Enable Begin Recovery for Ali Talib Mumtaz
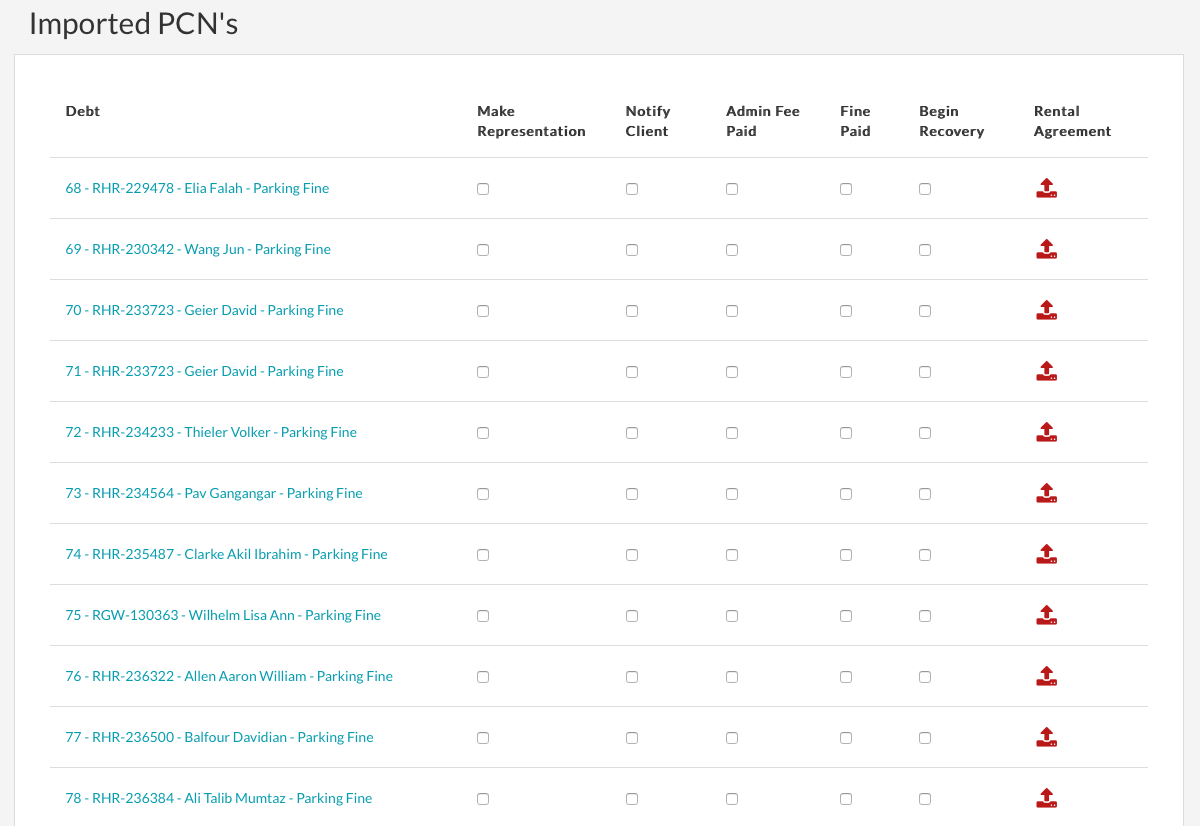Image resolution: width=1200 pixels, height=826 pixels. 925,799
